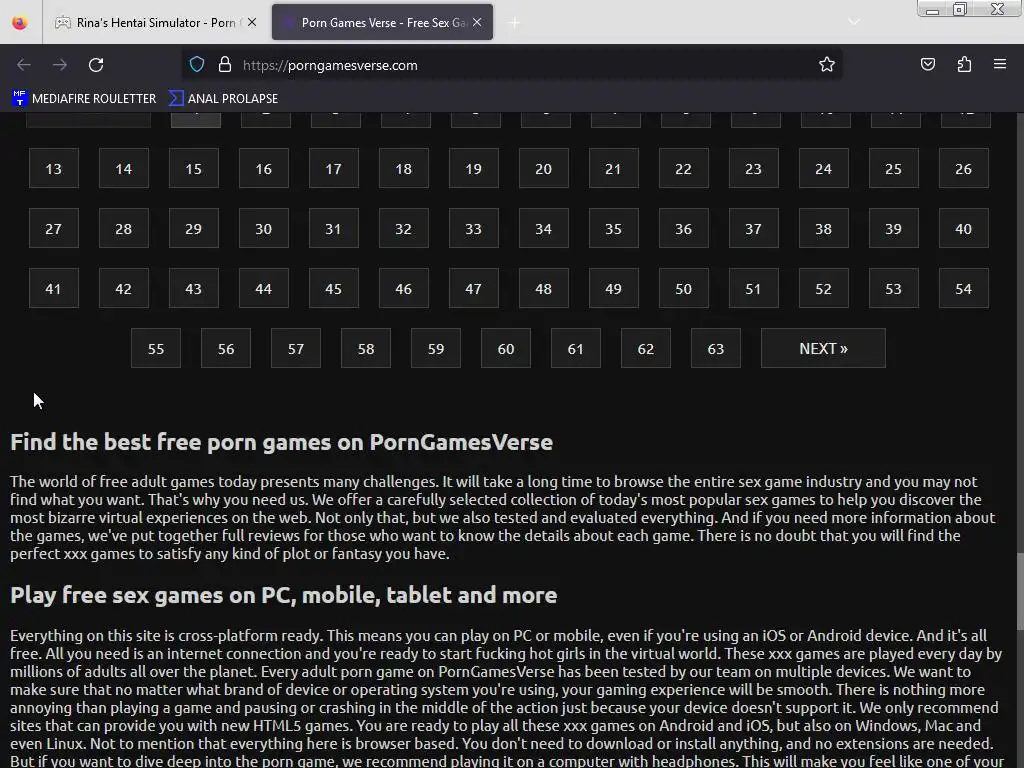Click the page vertical scrollbar thumb

pyautogui.click(x=1019, y=592)
